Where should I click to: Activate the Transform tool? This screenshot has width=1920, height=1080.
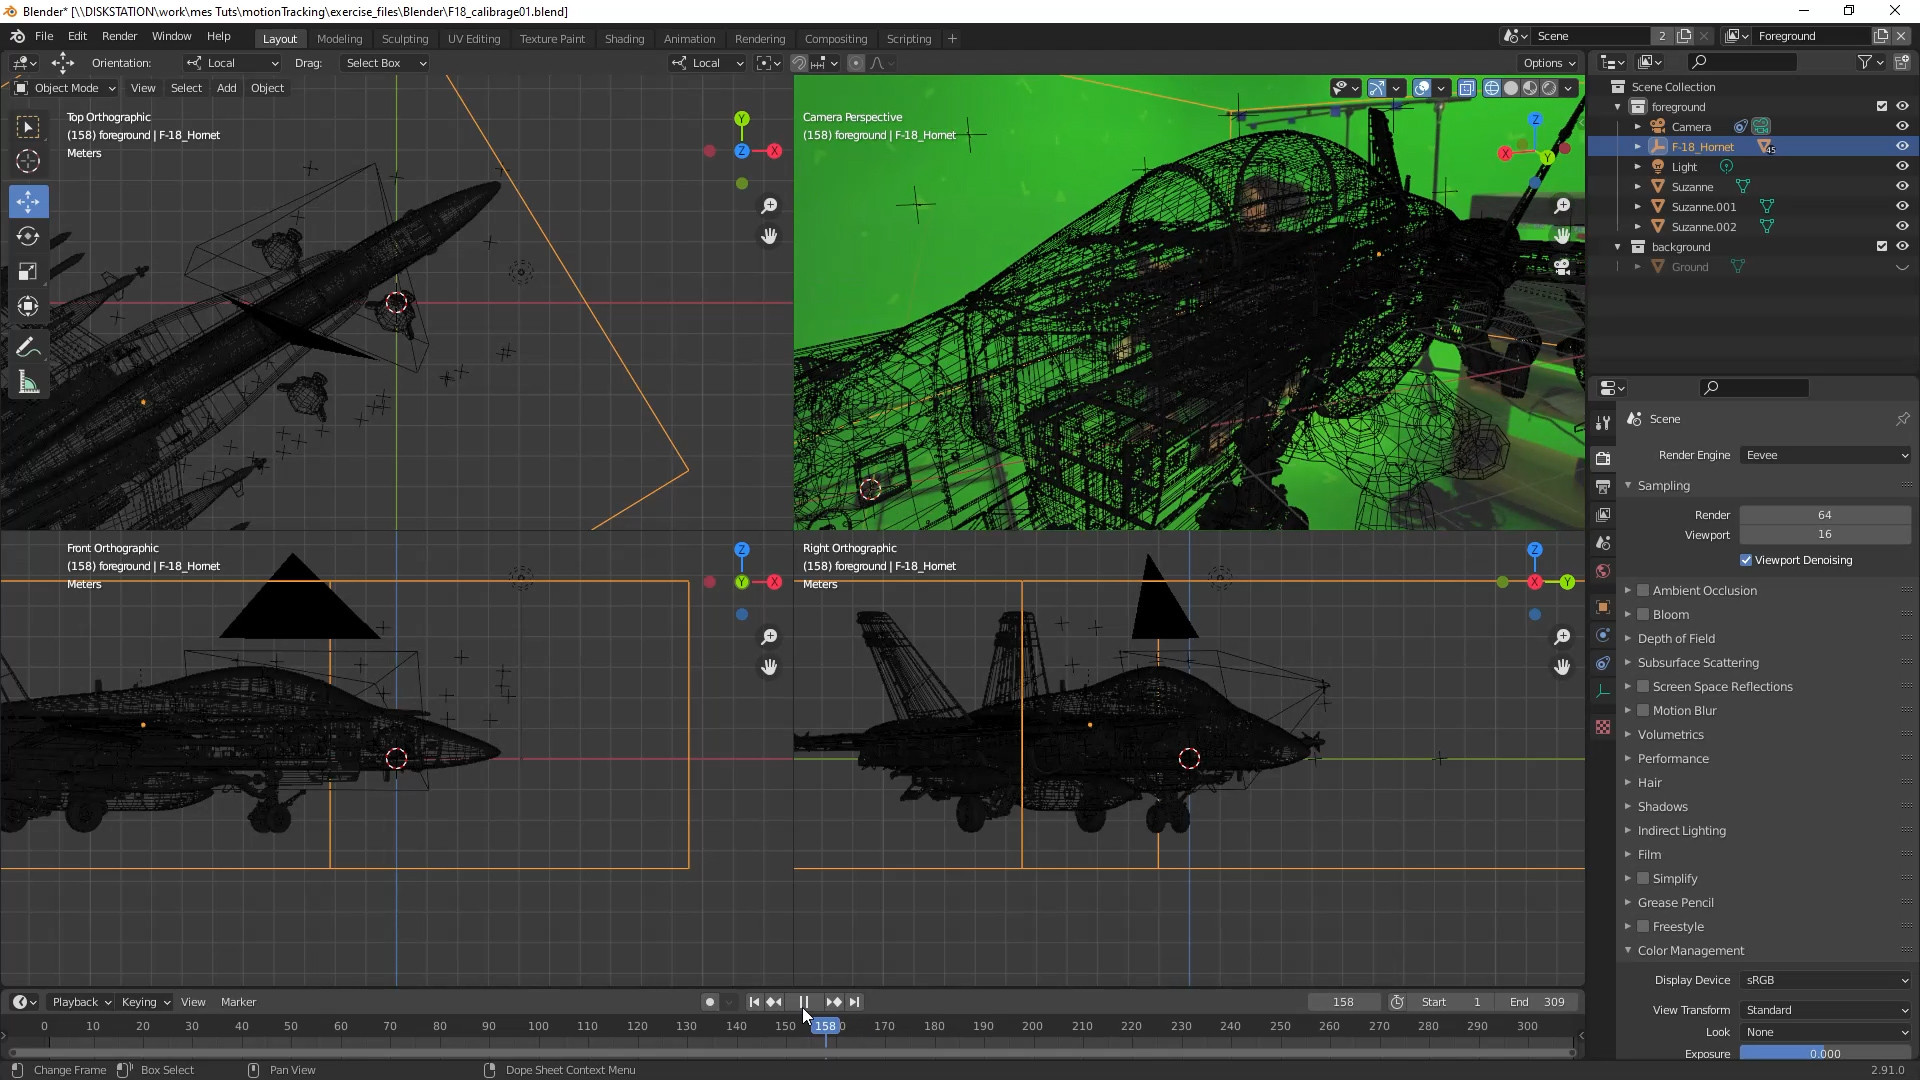[28, 306]
